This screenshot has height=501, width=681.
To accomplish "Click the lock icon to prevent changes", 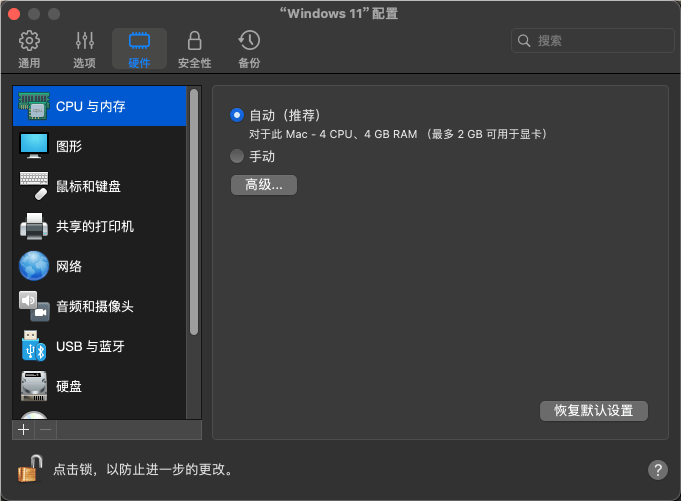I will point(30,467).
